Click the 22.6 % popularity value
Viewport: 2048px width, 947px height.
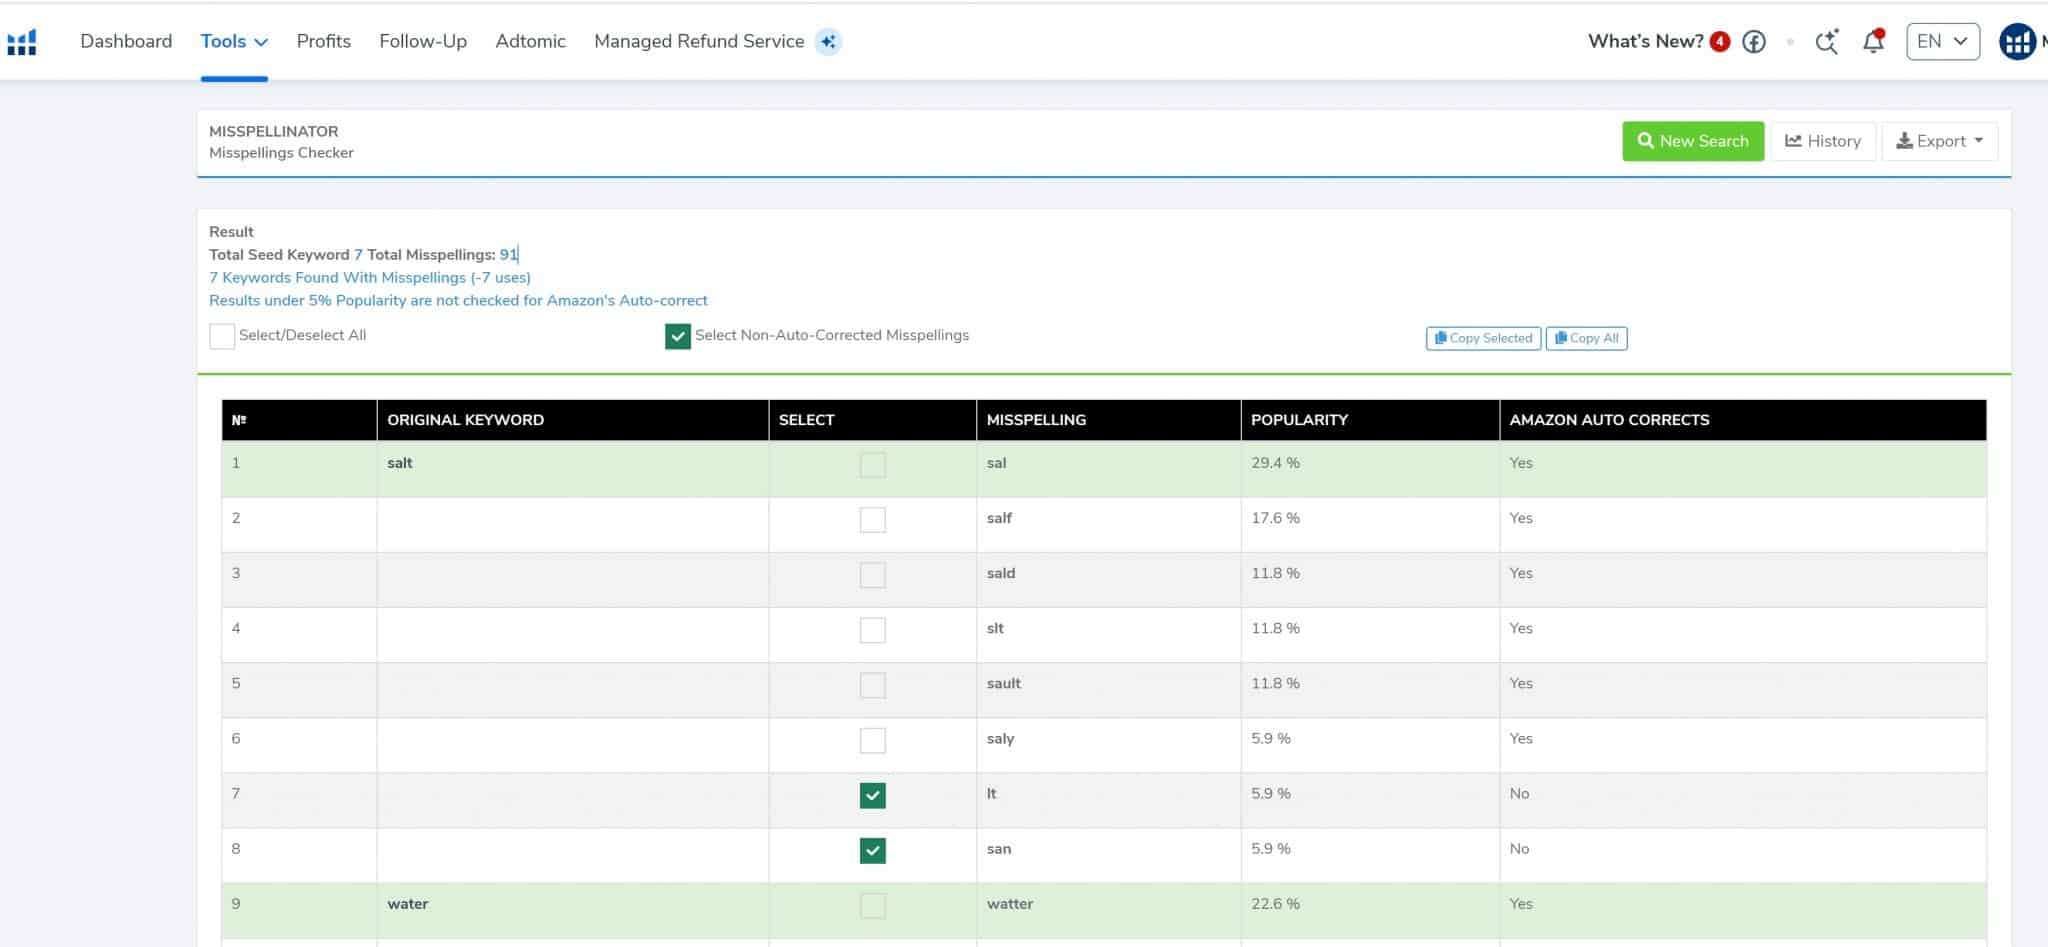tap(1275, 904)
